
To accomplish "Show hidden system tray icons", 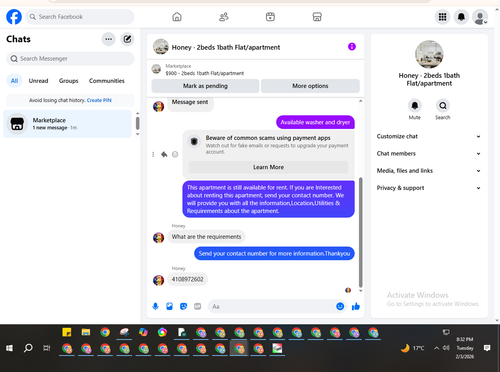I will (436, 348).
